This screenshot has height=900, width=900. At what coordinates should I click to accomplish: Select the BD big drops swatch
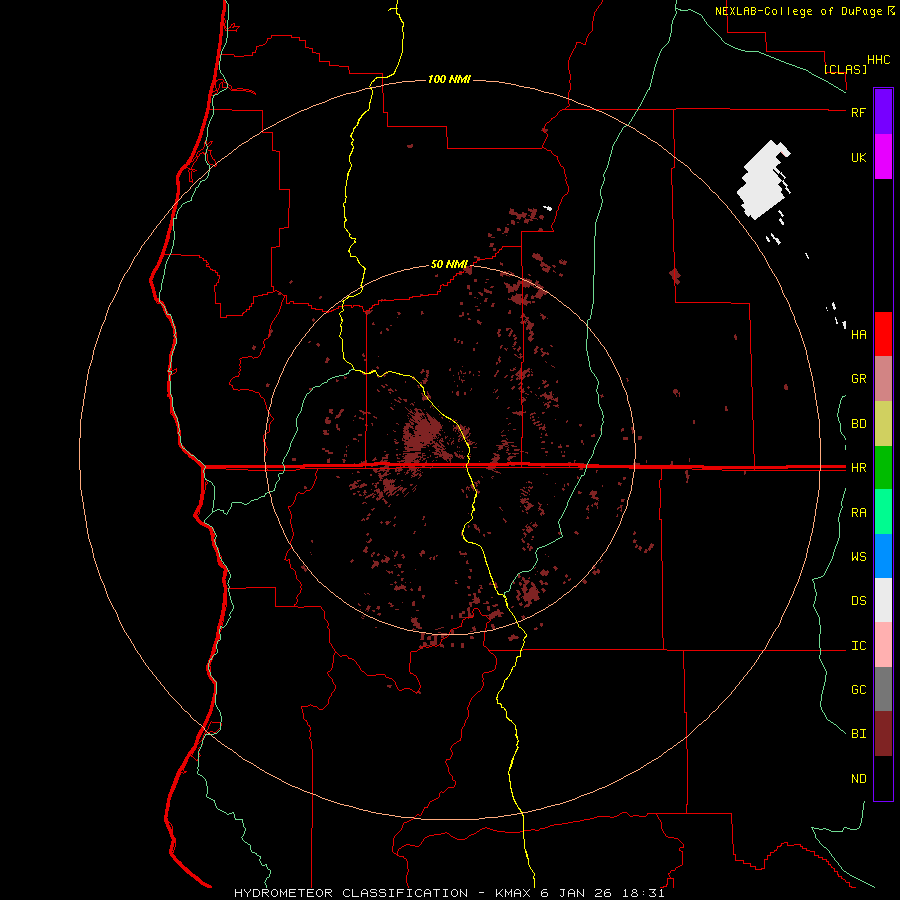[883, 424]
